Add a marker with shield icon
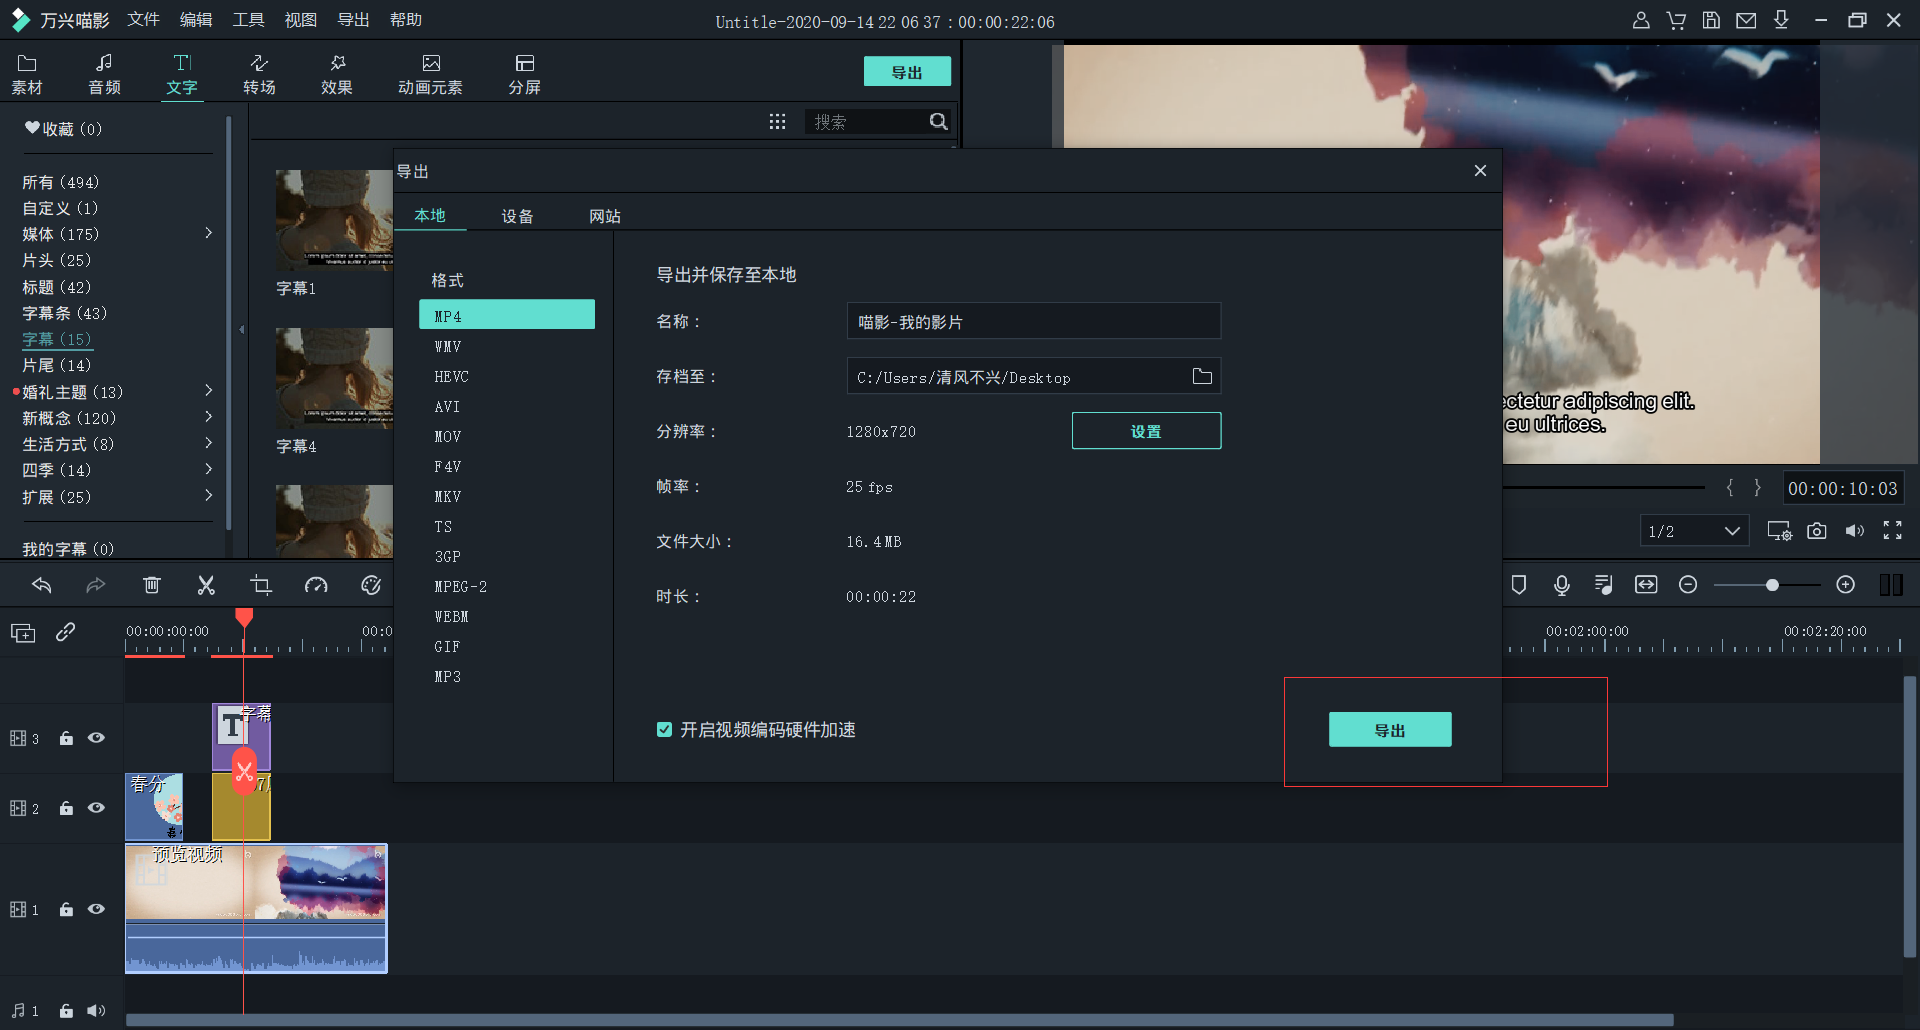This screenshot has width=1920, height=1030. coord(1518,585)
